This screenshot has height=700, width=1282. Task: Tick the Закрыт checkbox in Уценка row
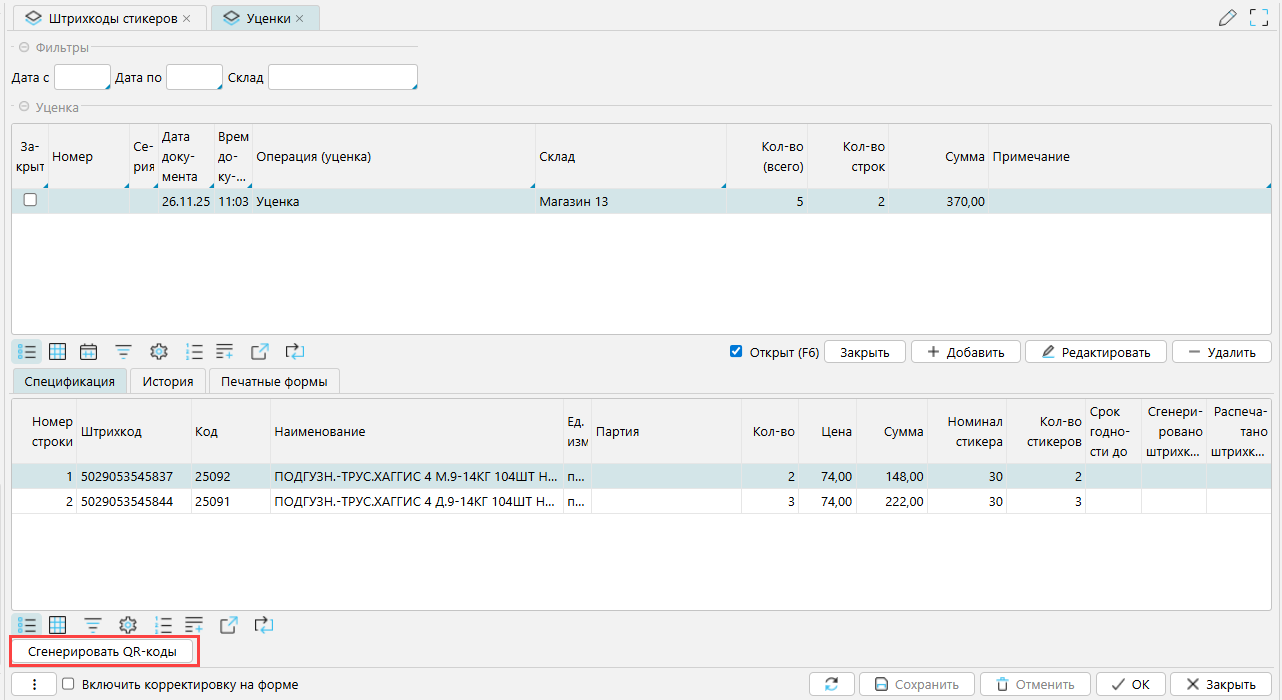point(30,200)
